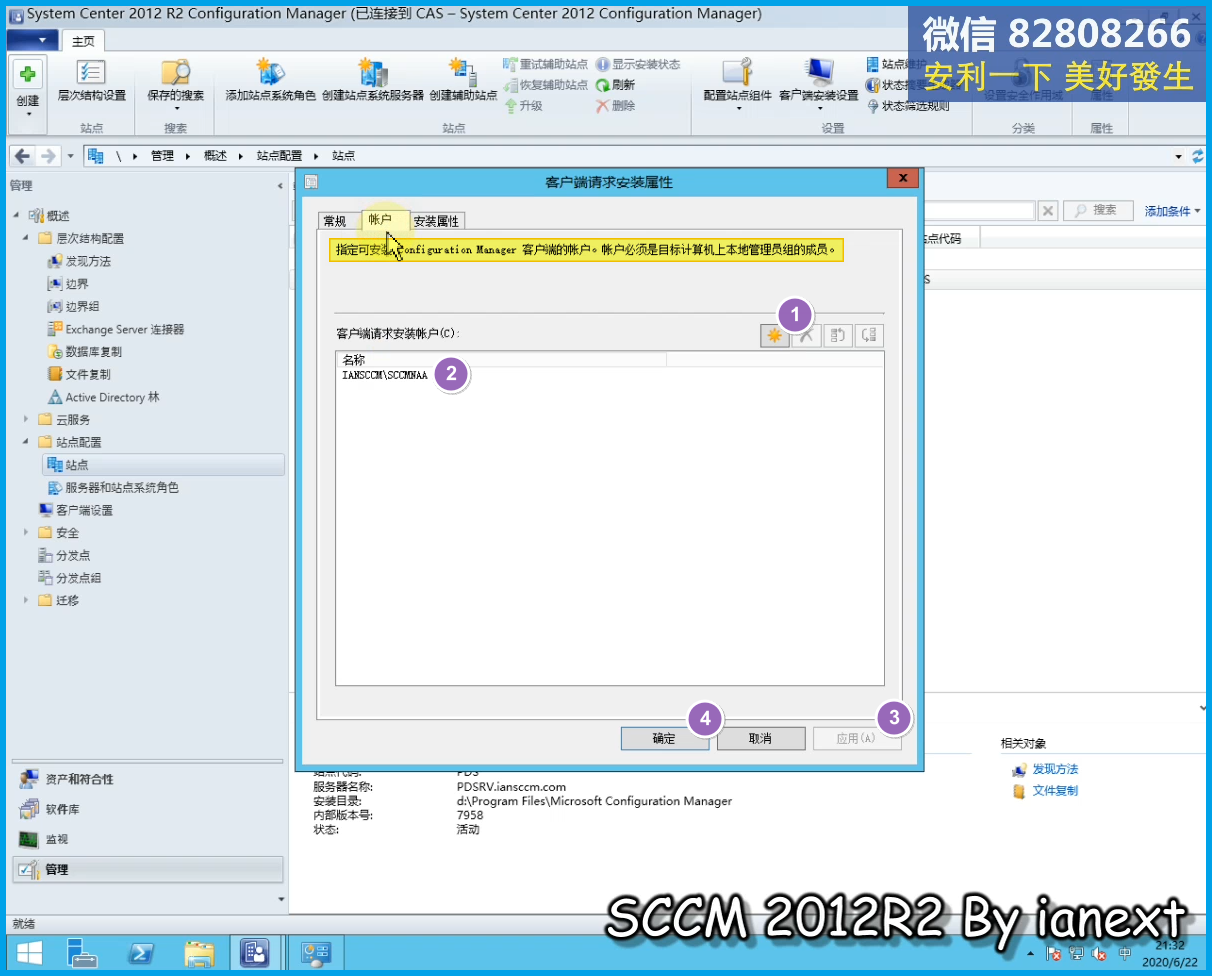Open 发现方法 under related objects

1055,769
